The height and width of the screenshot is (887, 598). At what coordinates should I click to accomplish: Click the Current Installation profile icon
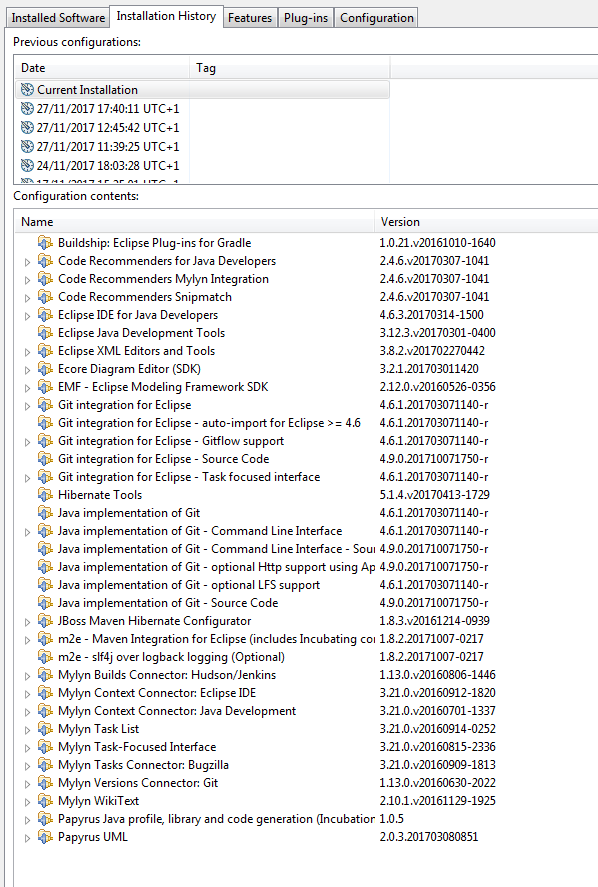pos(27,89)
